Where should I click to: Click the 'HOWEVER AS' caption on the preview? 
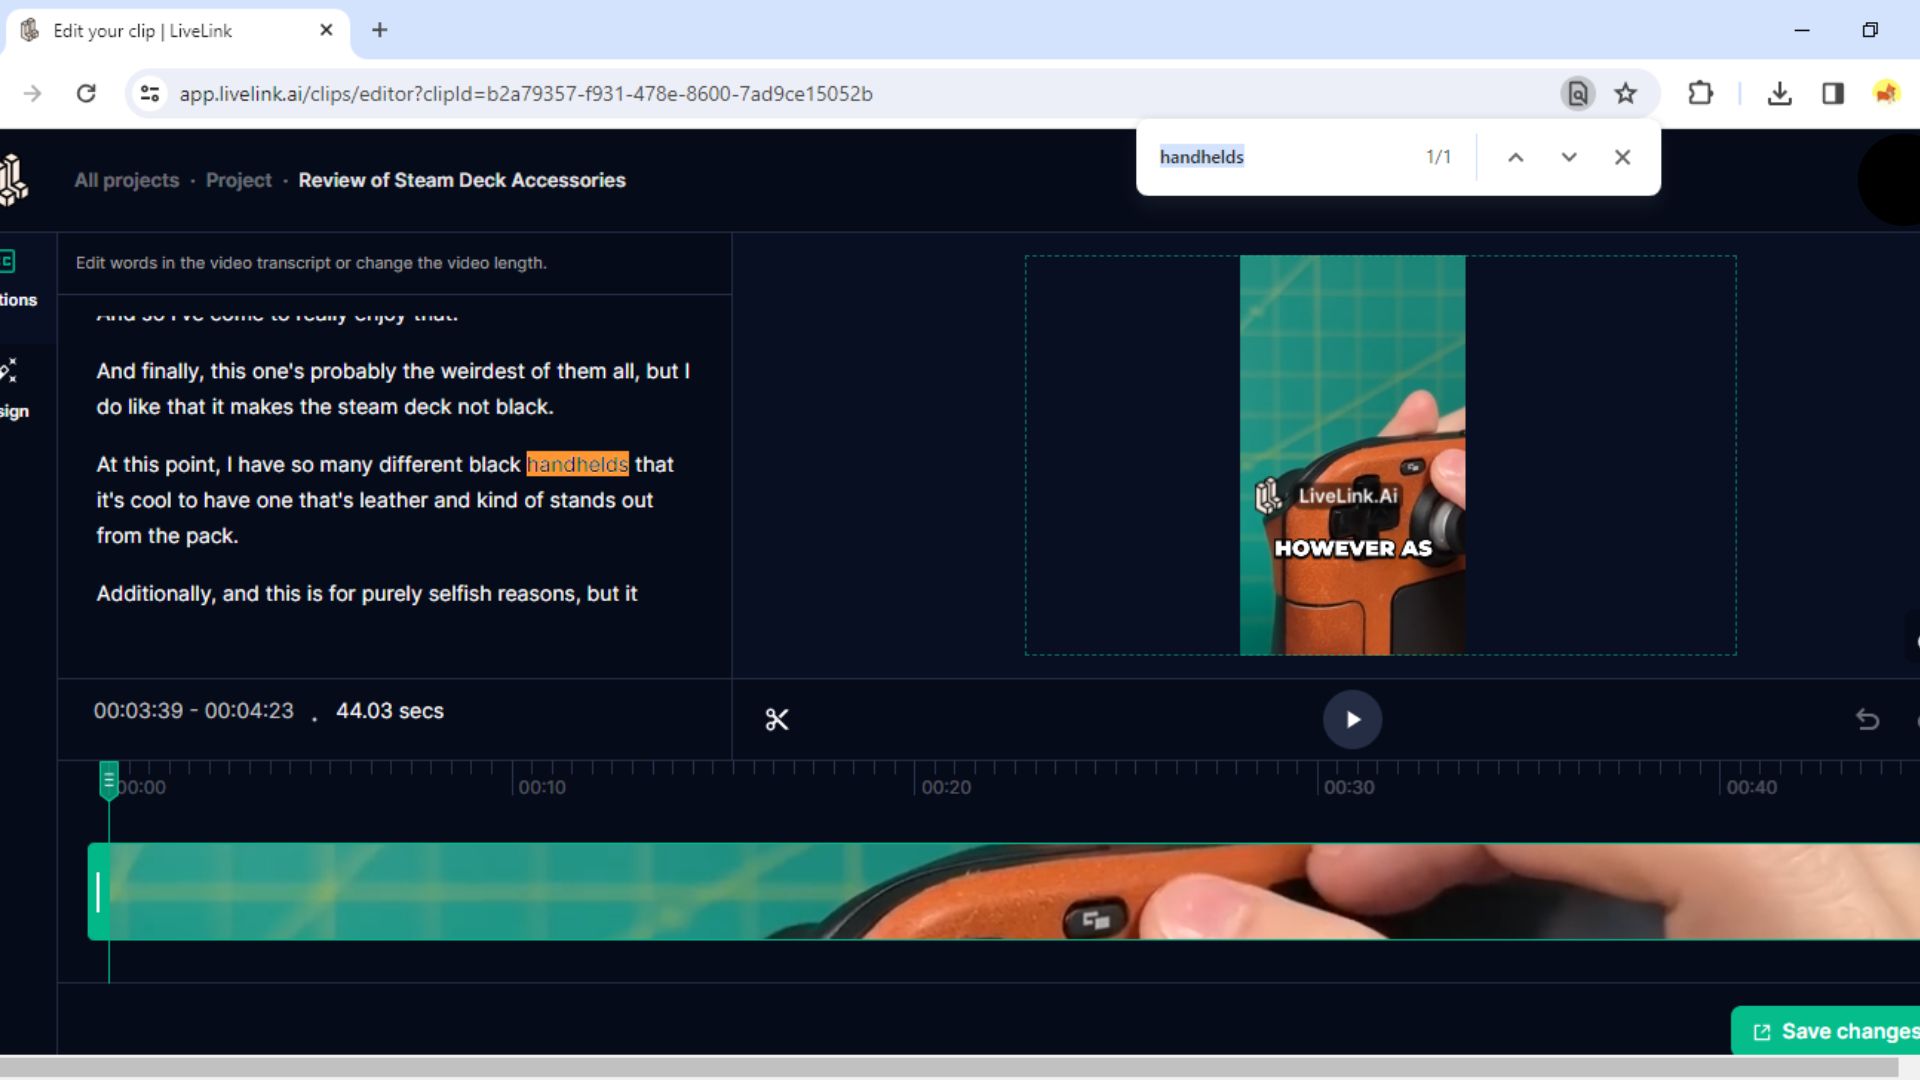point(1352,548)
